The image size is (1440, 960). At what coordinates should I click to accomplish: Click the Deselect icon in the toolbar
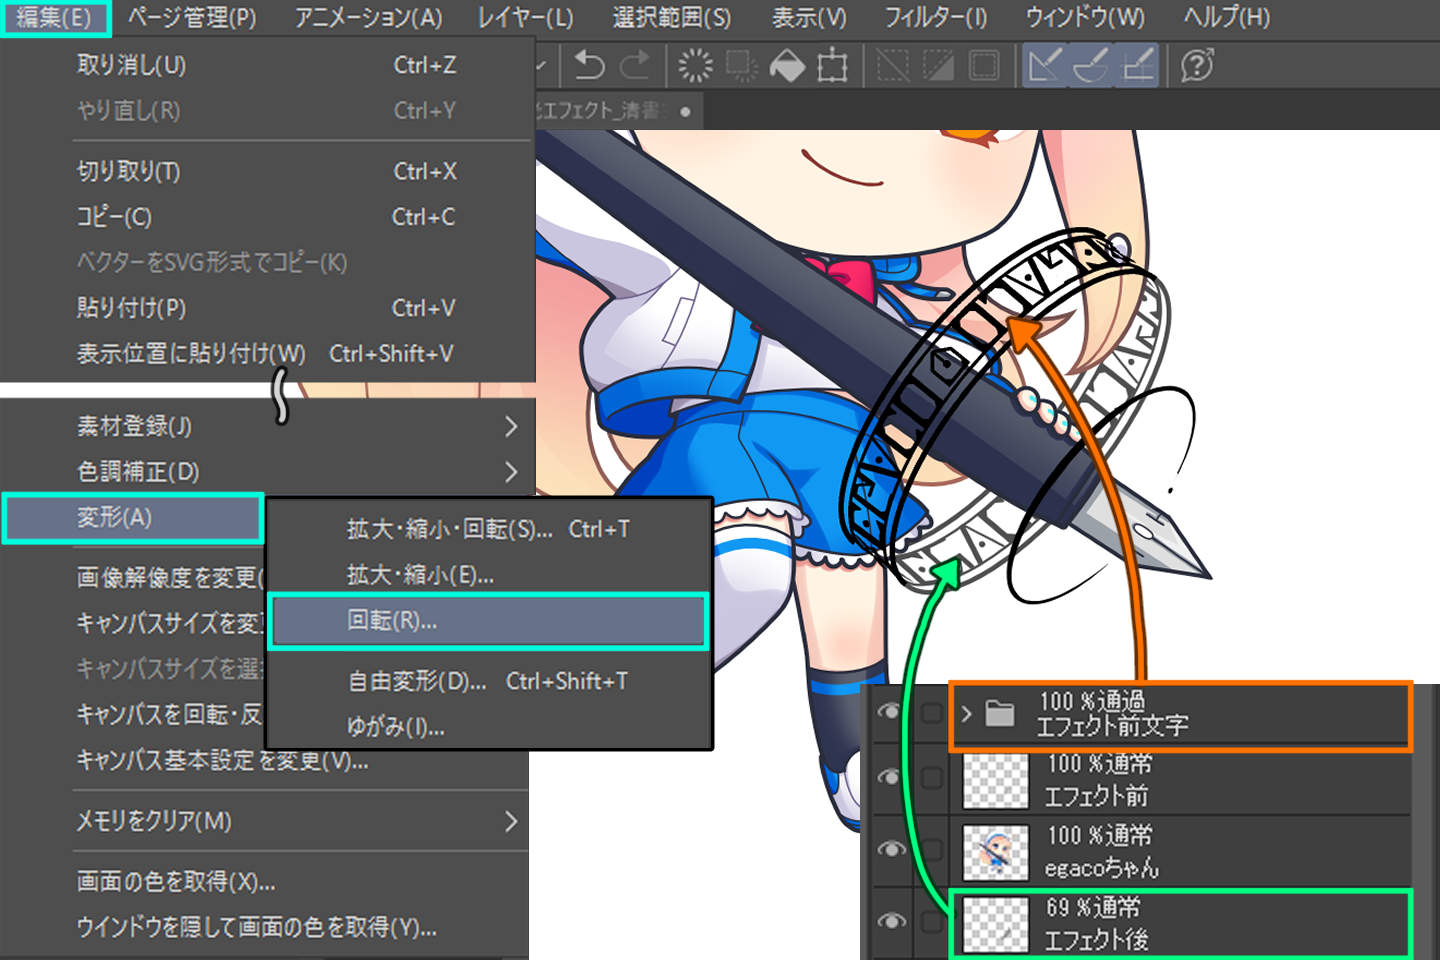click(x=895, y=65)
